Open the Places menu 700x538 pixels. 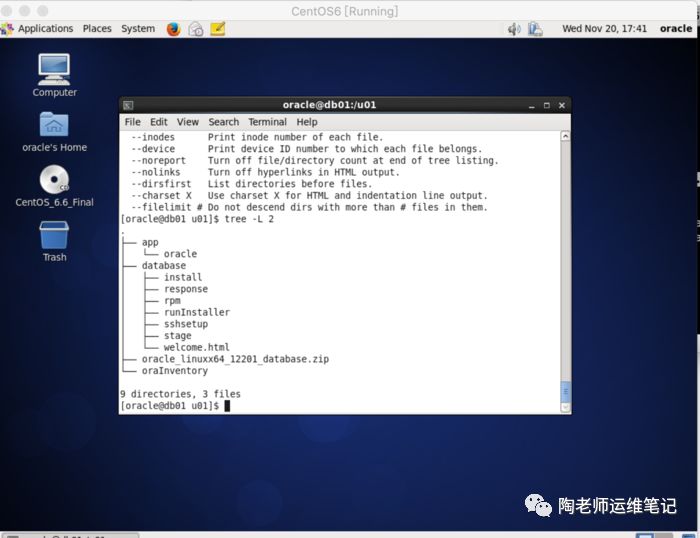97,29
